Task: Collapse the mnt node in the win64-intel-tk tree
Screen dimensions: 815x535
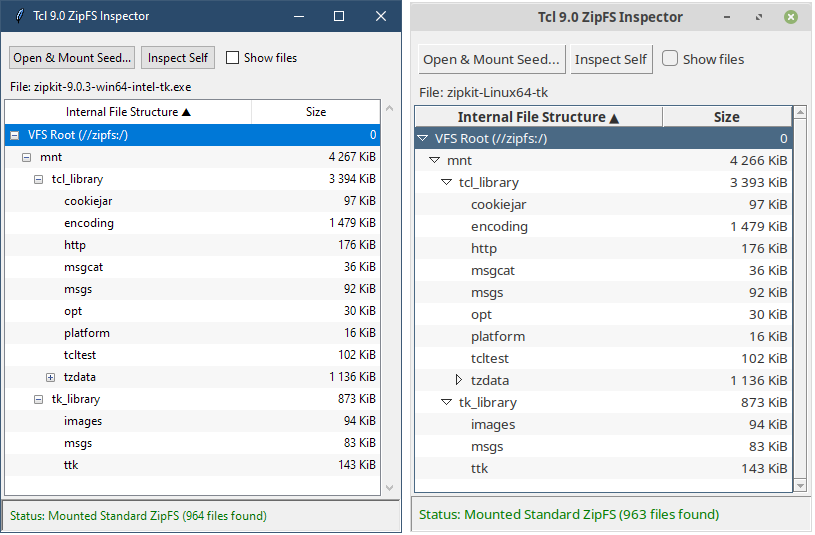Action: [x=26, y=157]
